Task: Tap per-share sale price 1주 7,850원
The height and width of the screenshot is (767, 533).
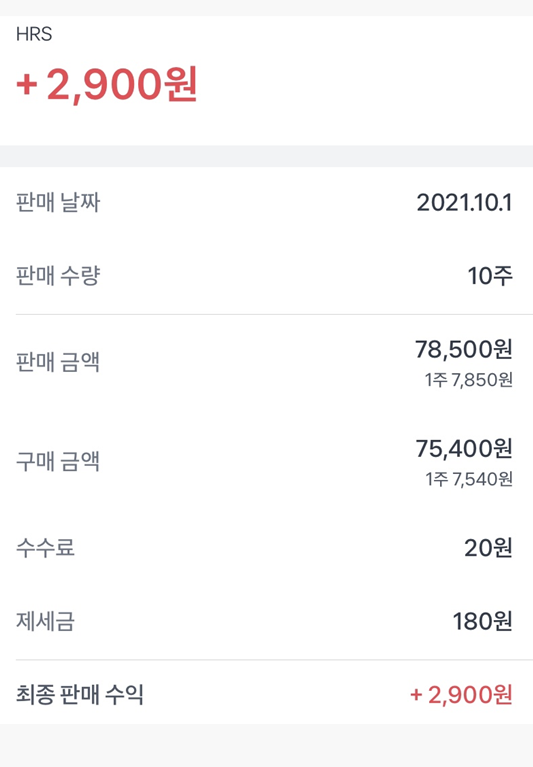Action: point(469,380)
